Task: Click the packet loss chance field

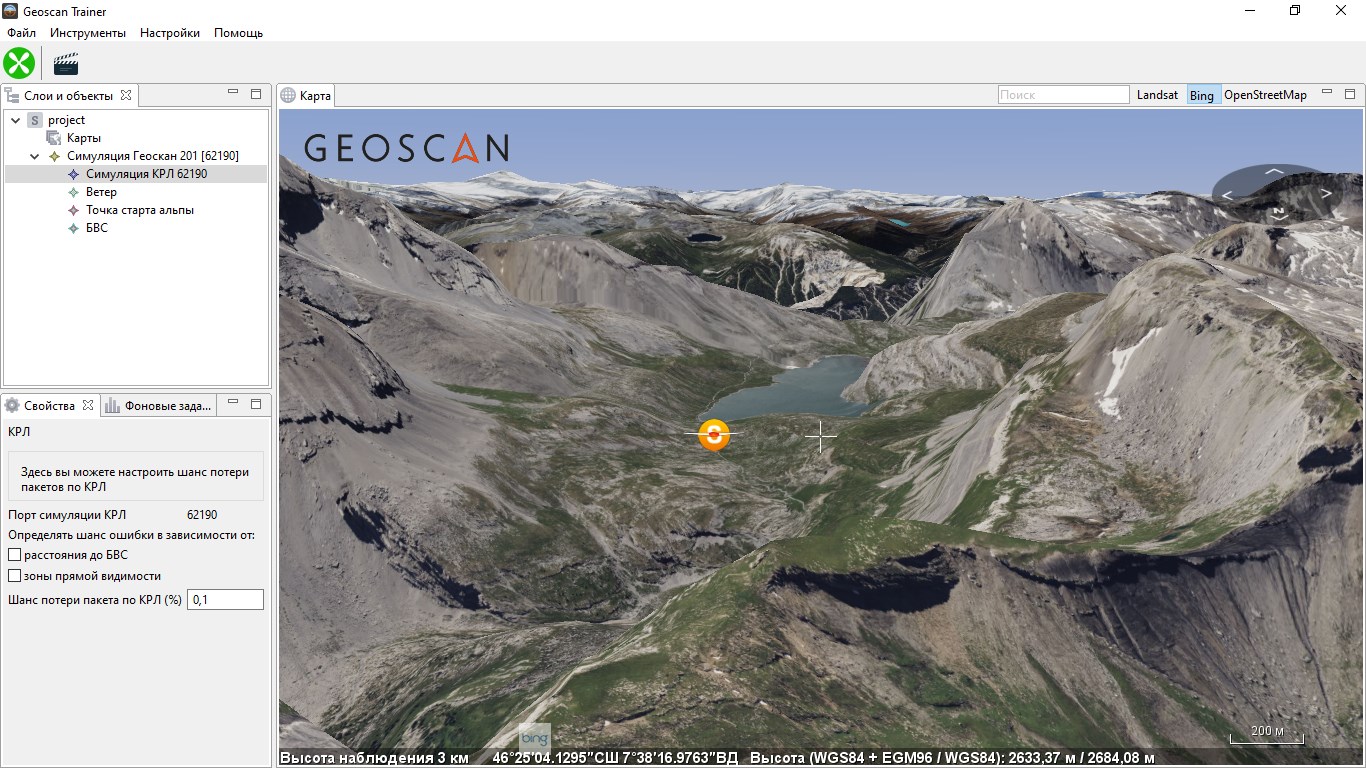Action: [x=225, y=599]
